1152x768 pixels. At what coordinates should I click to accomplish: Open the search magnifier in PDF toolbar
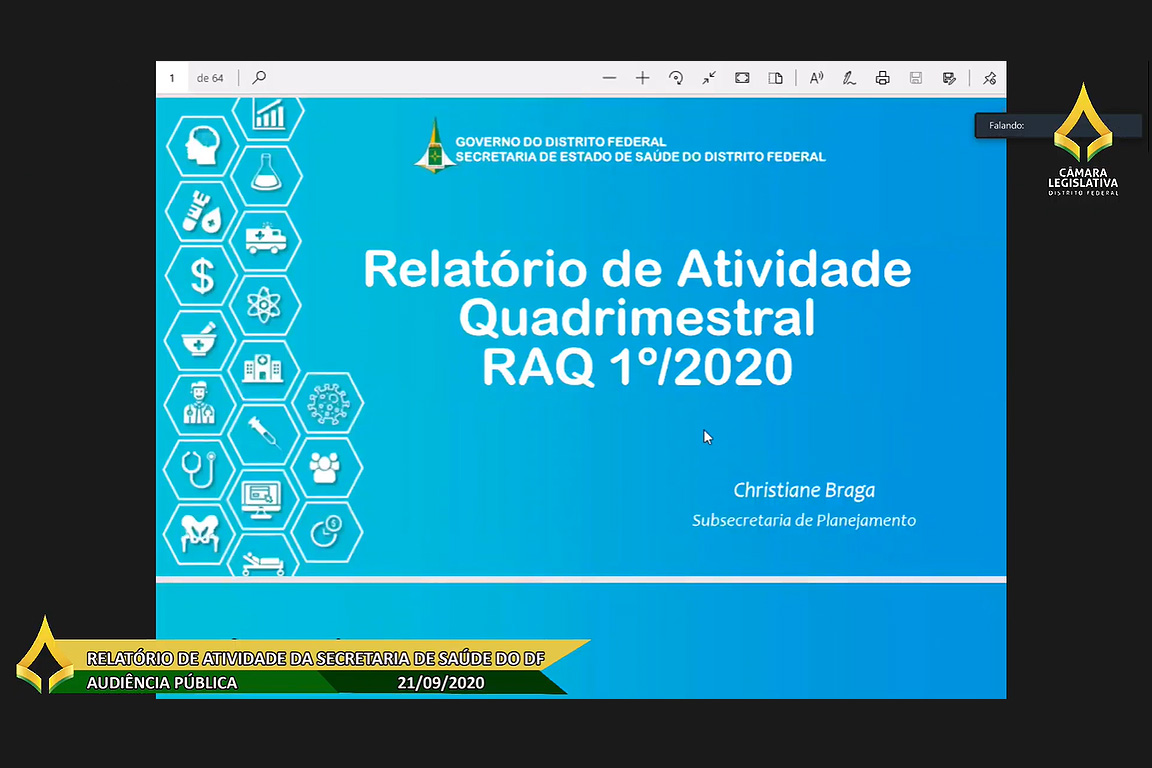click(x=259, y=78)
